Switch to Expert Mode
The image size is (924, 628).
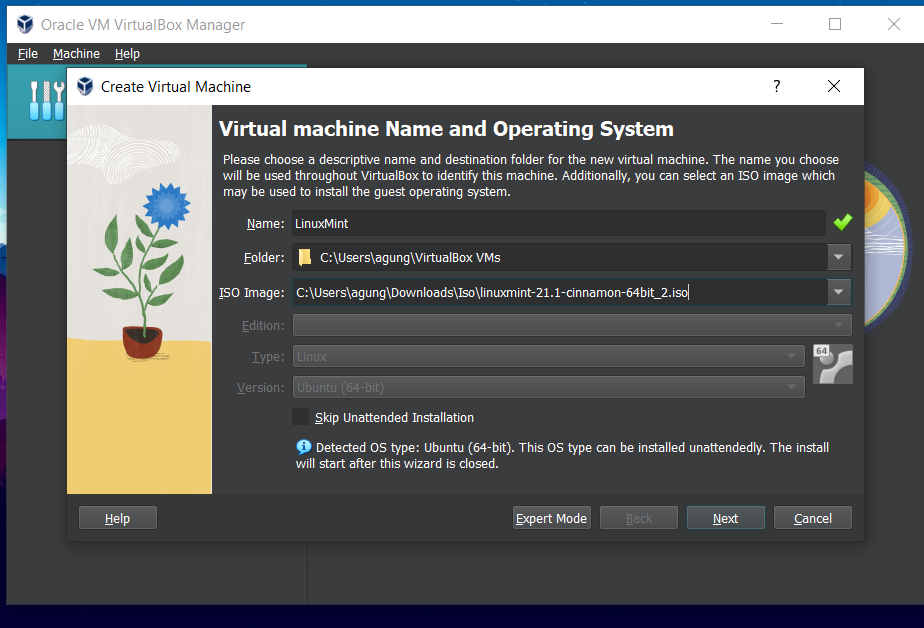[x=551, y=518]
